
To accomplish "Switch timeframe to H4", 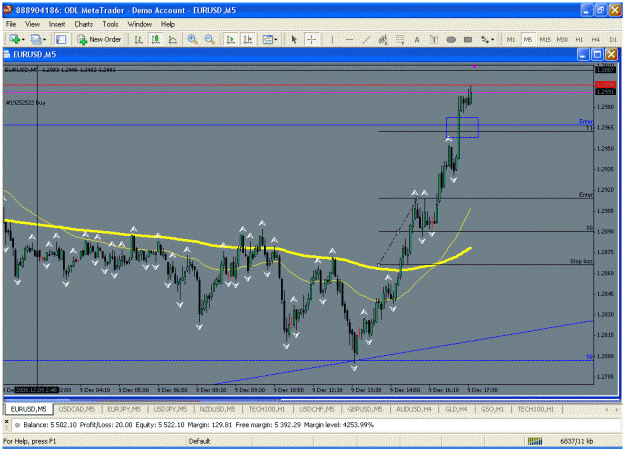I will (x=596, y=39).
